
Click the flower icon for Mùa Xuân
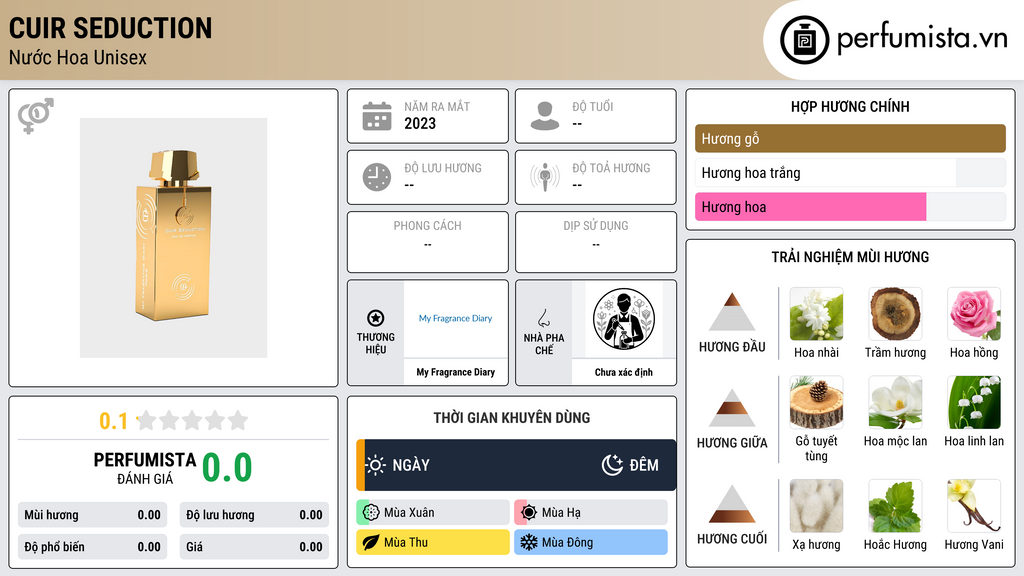tap(371, 513)
